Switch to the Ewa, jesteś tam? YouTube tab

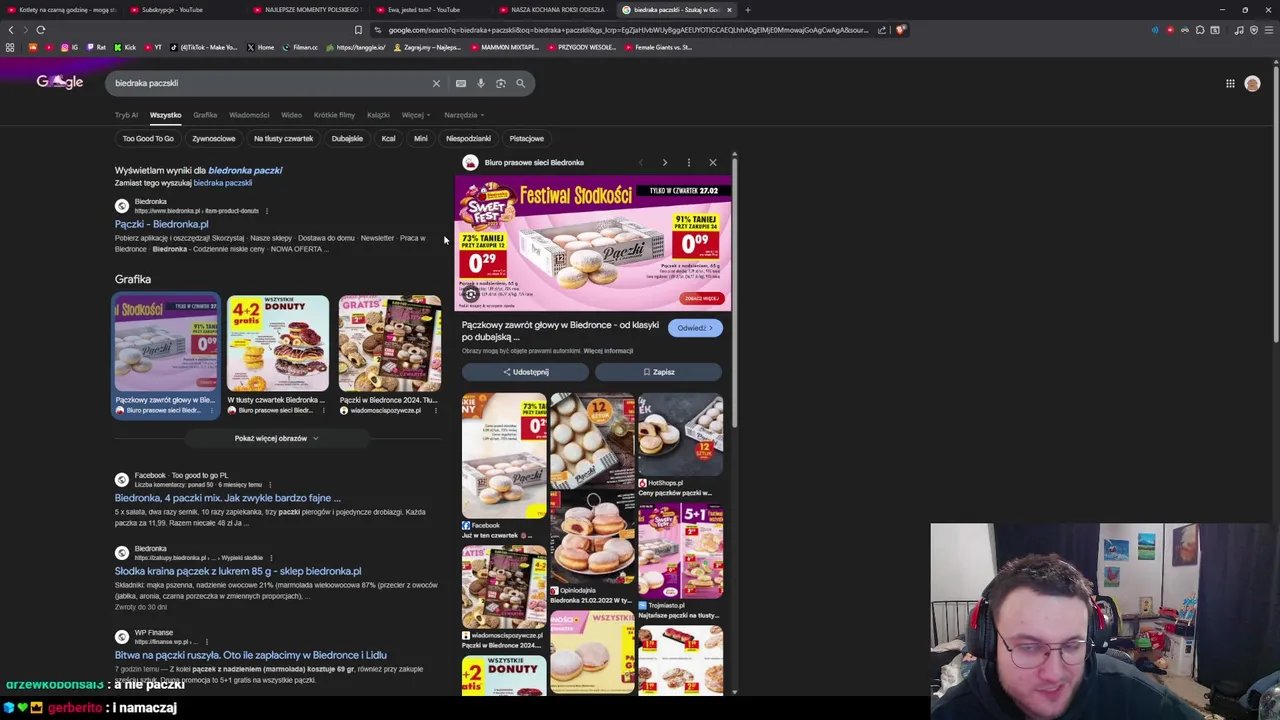tap(424, 10)
